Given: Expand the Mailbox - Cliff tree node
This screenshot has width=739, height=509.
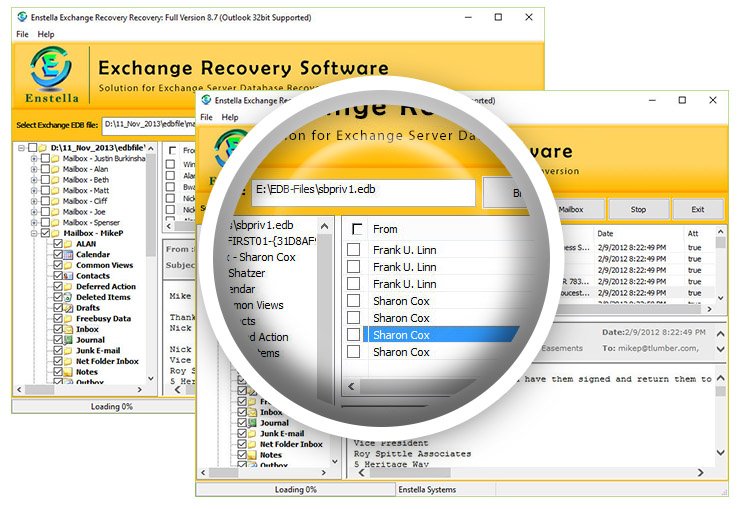Looking at the screenshot, I should click(x=34, y=201).
